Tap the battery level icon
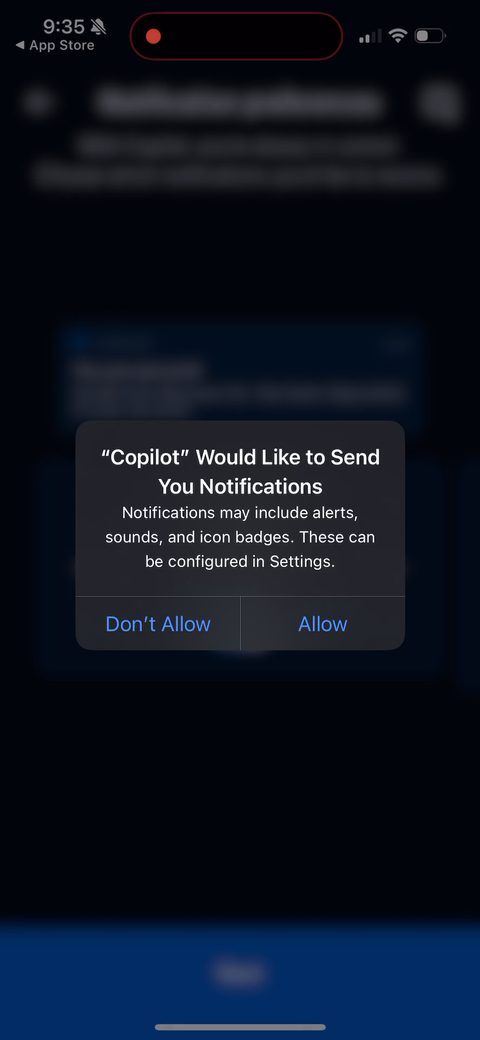The image size is (480, 1040). pyautogui.click(x=430, y=36)
